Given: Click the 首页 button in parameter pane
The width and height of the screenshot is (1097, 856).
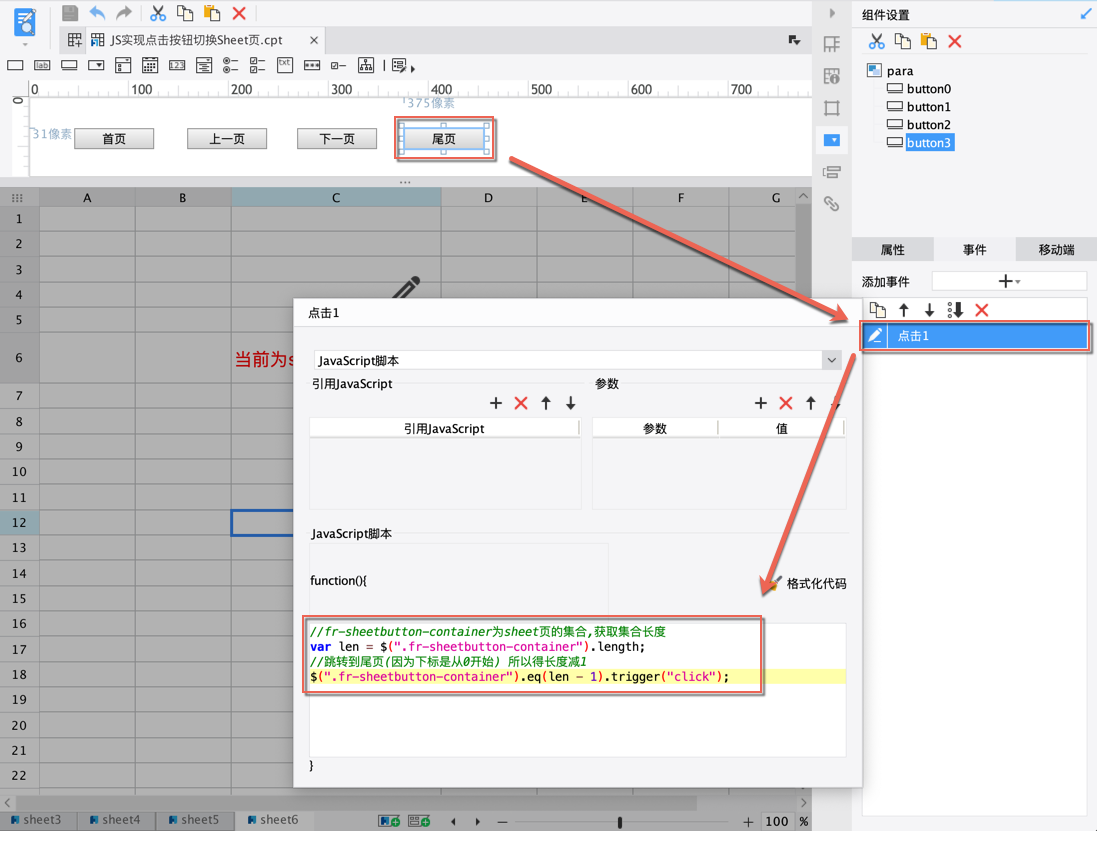Looking at the screenshot, I should [114, 139].
